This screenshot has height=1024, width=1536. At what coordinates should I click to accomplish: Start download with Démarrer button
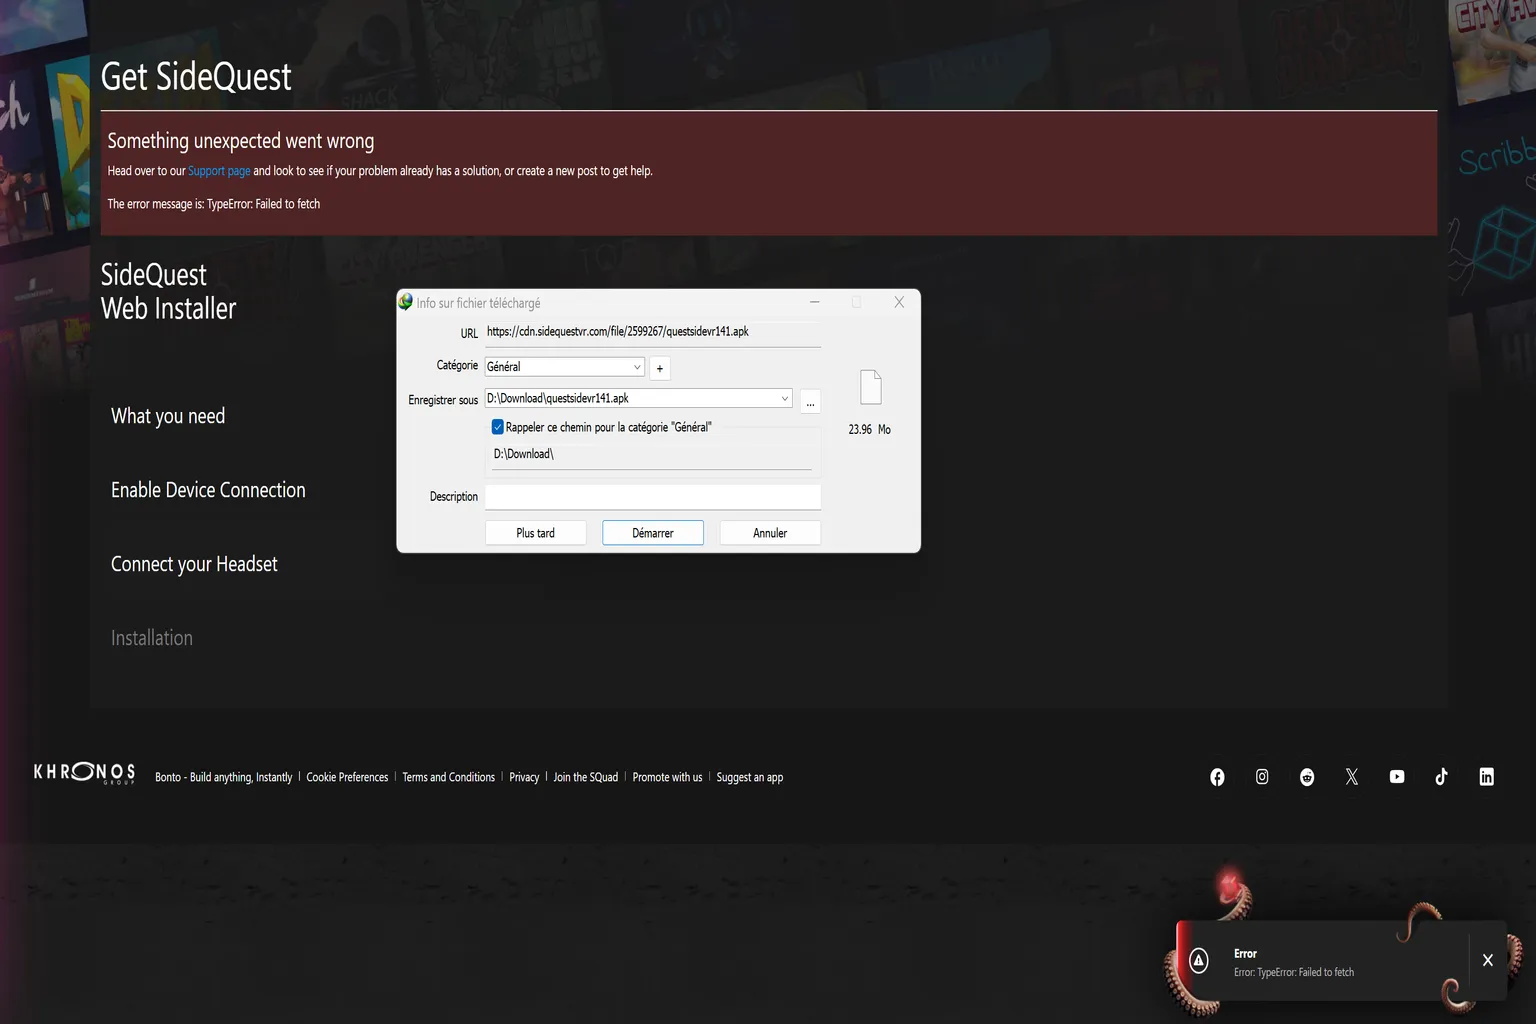pyautogui.click(x=653, y=533)
